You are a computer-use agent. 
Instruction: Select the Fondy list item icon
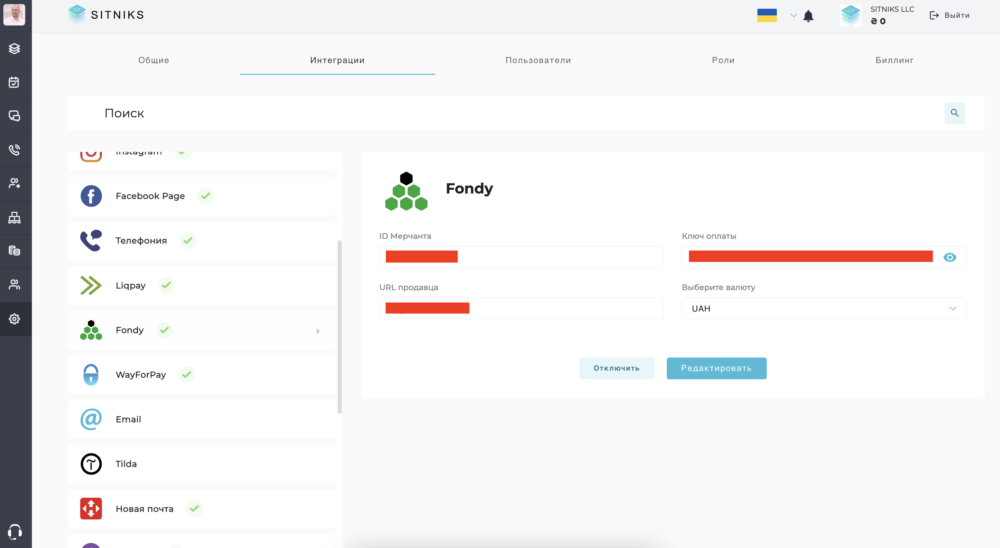pyautogui.click(x=91, y=330)
